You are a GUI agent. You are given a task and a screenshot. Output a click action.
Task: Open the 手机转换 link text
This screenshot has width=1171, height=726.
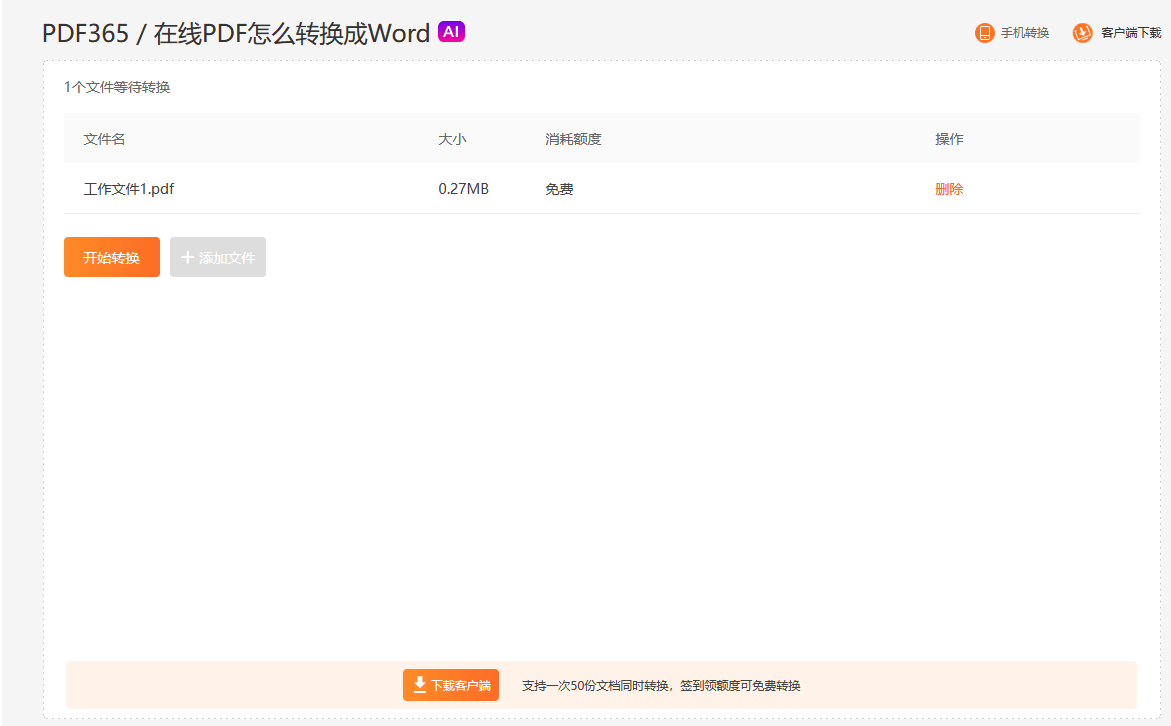(x=1025, y=33)
